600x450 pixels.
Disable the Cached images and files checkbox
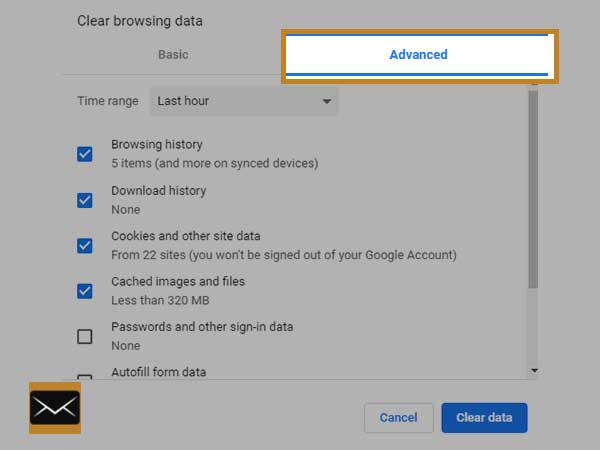click(x=85, y=291)
